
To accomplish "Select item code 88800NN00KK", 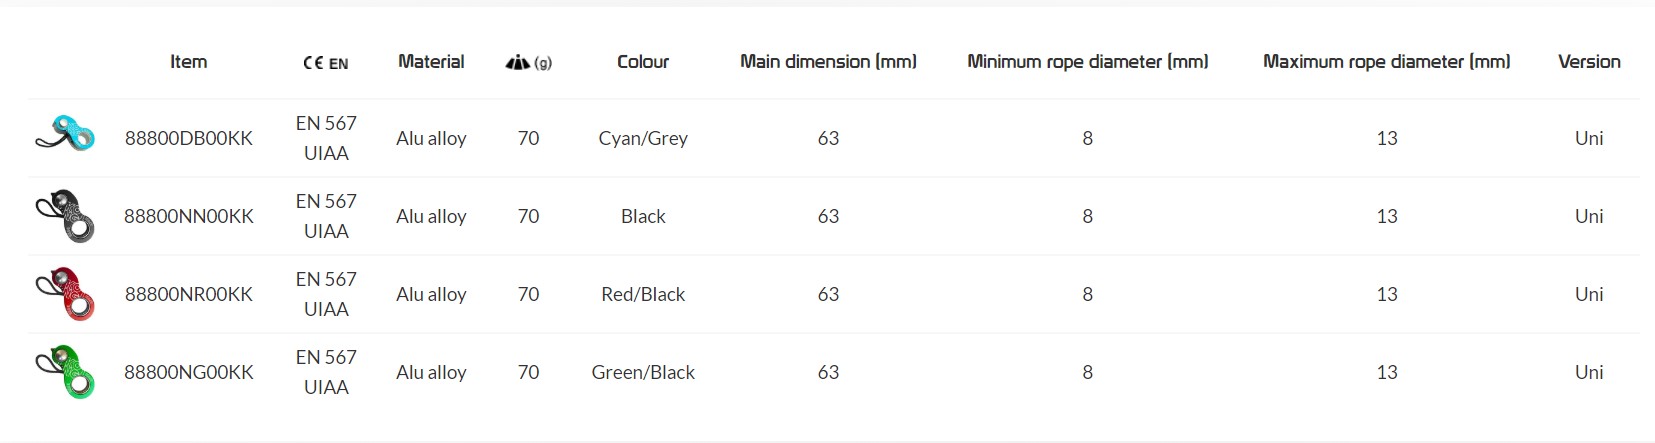I will click(188, 216).
